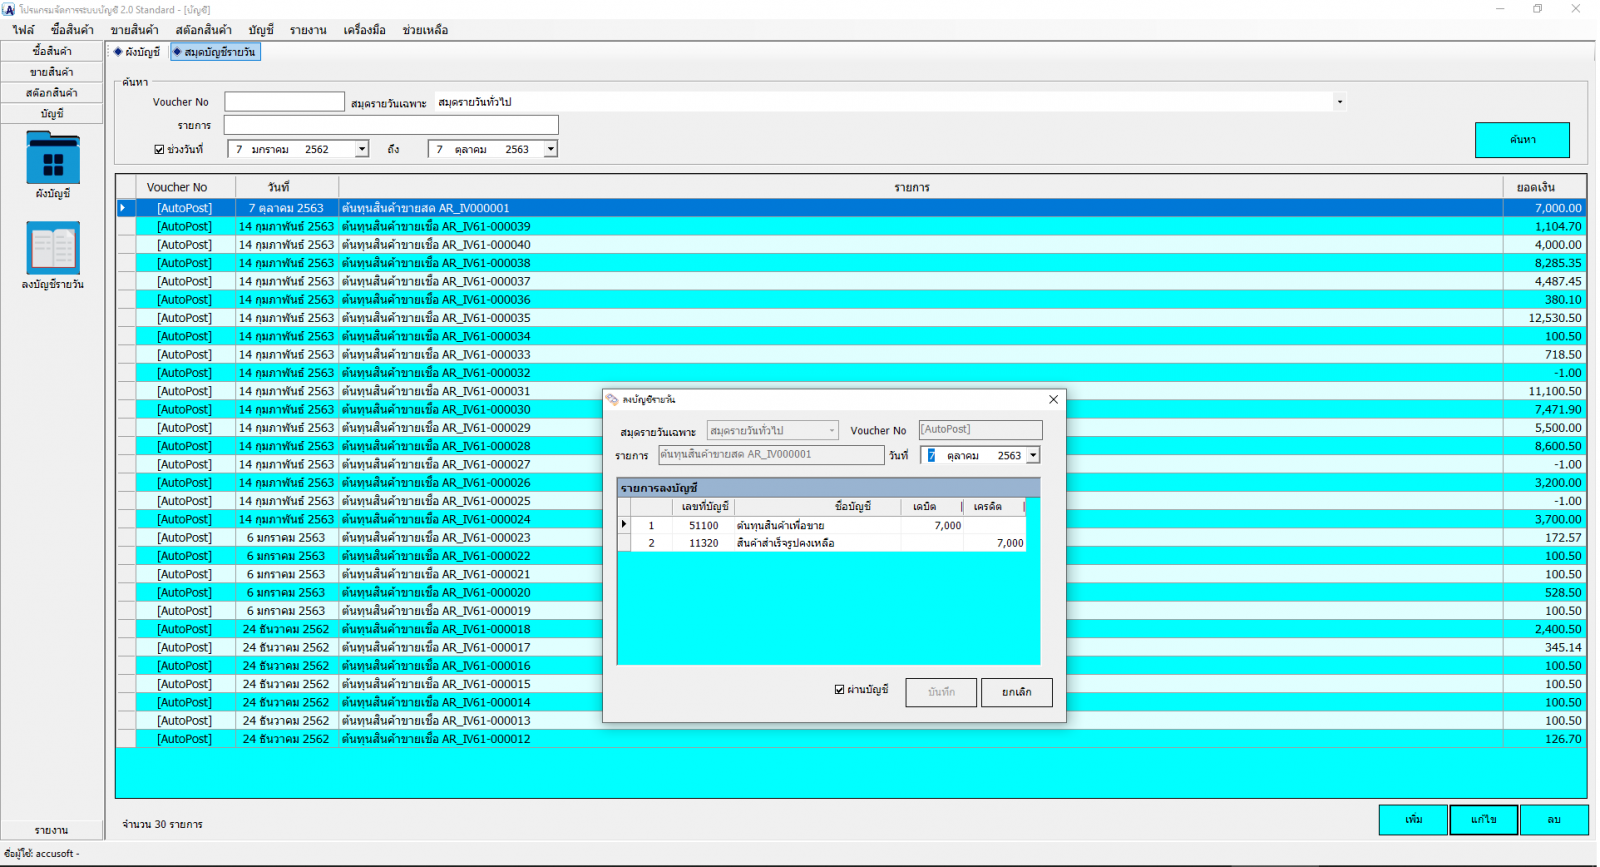Open the รายงาน menu in menu bar
This screenshot has width=1600, height=867.
(308, 30)
